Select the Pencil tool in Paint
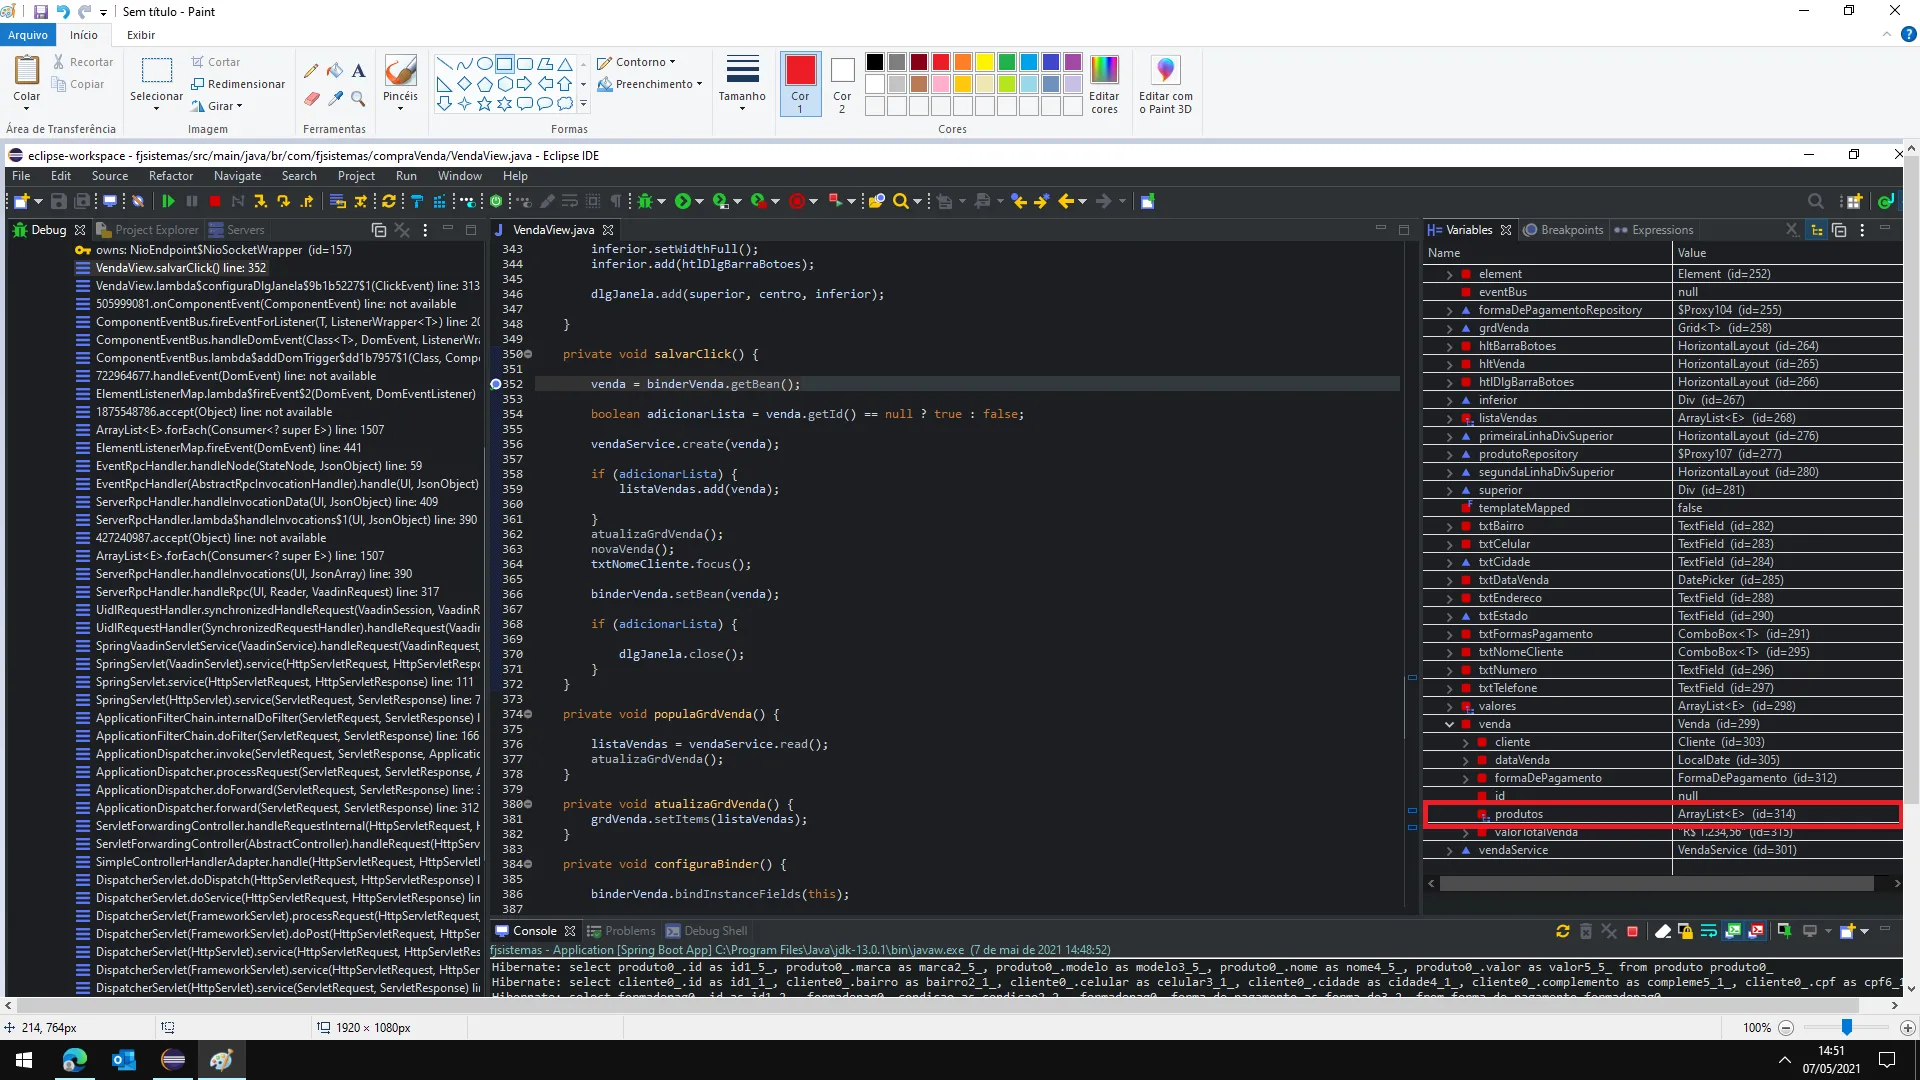Screen dimensions: 1920x1080 click(311, 71)
